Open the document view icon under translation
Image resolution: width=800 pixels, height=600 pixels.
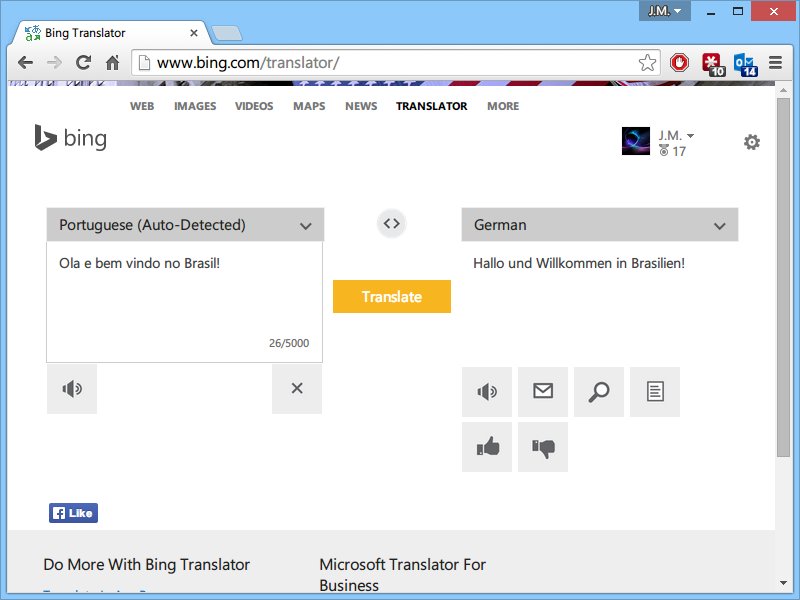click(x=655, y=392)
